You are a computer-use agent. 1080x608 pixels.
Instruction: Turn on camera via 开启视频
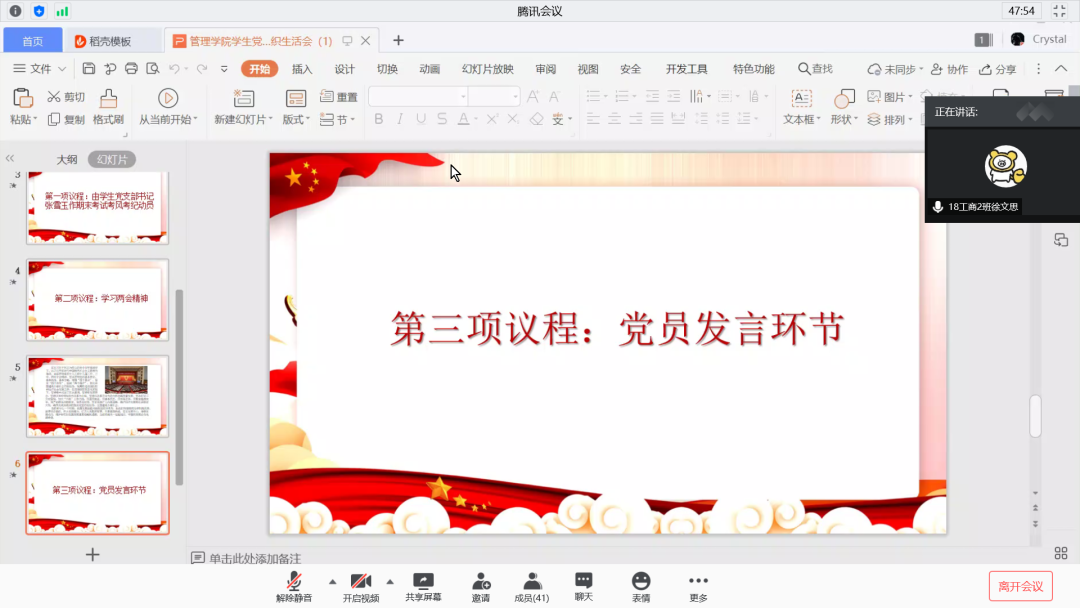tap(361, 581)
